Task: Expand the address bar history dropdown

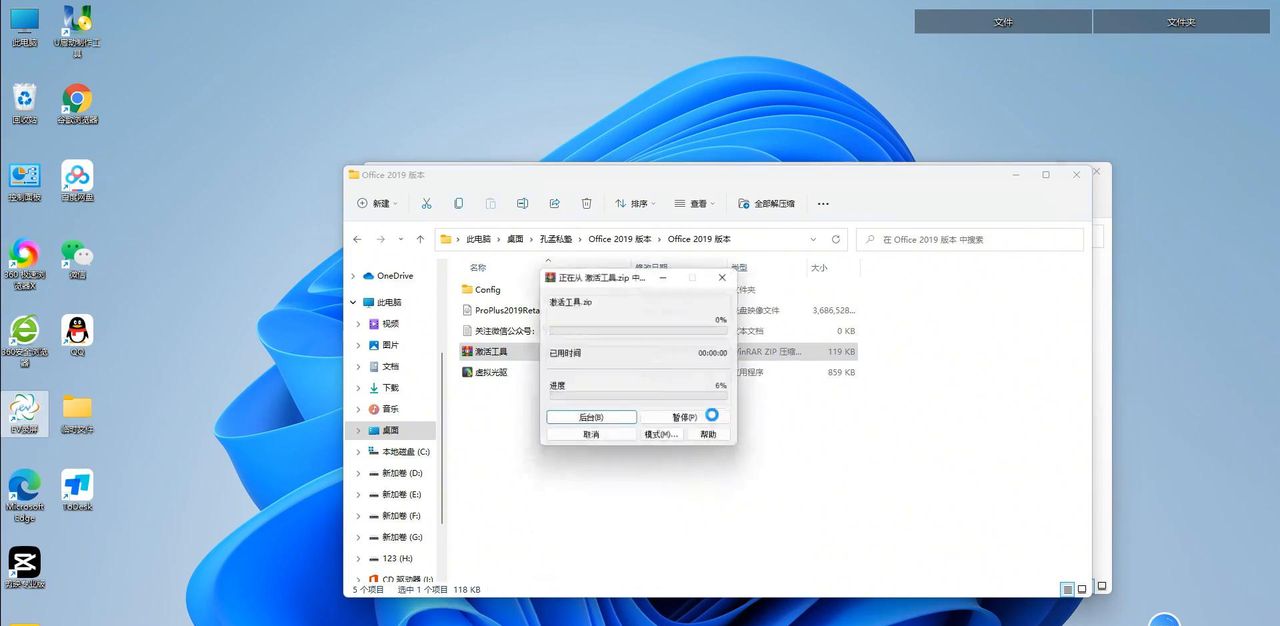Action: 813,240
